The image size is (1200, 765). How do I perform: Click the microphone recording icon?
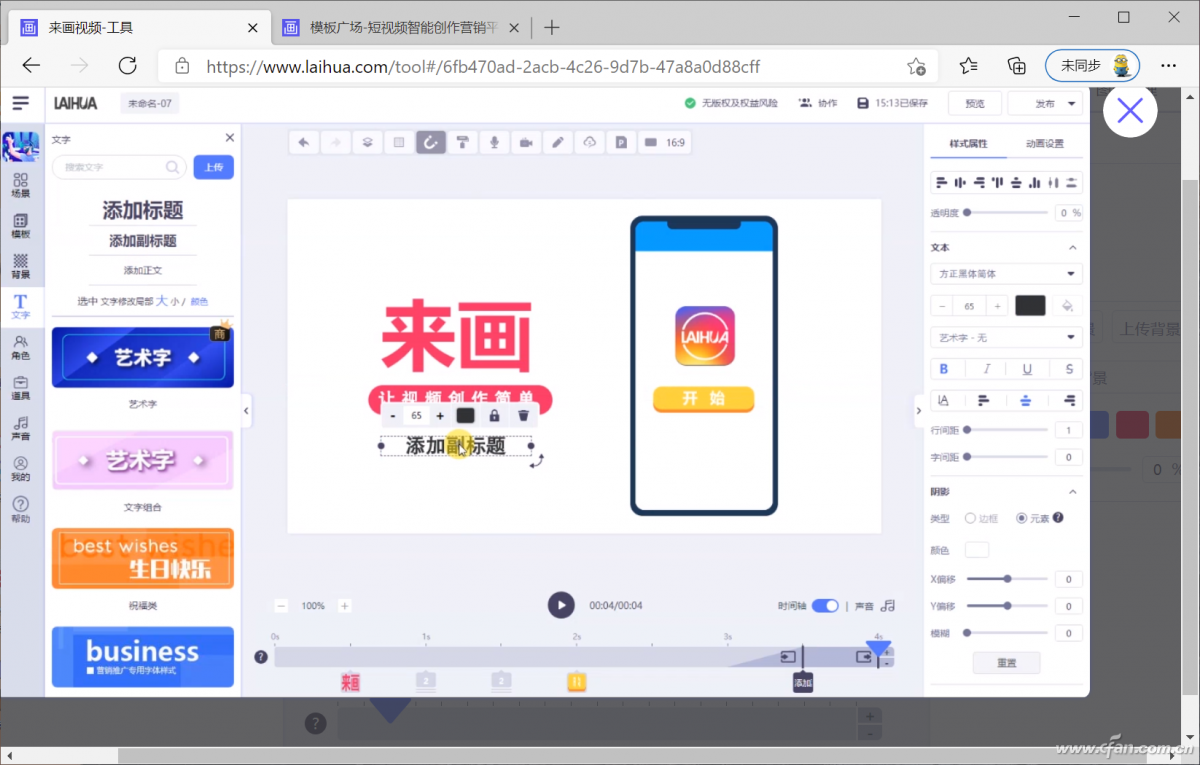(x=494, y=143)
